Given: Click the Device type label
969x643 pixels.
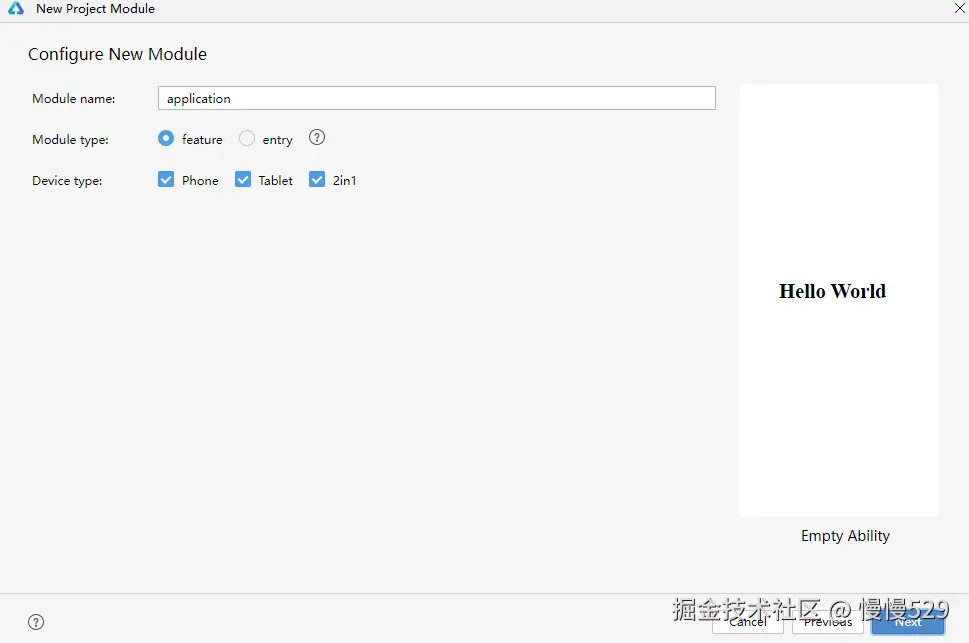Looking at the screenshot, I should (66, 180).
